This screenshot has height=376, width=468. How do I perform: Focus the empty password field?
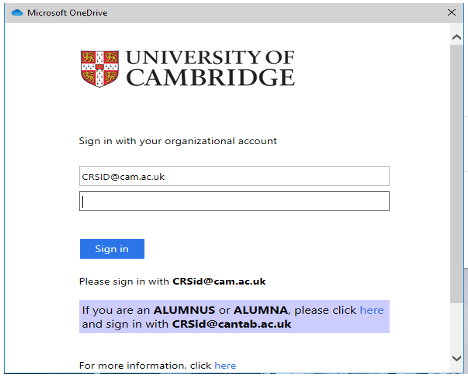click(x=234, y=201)
